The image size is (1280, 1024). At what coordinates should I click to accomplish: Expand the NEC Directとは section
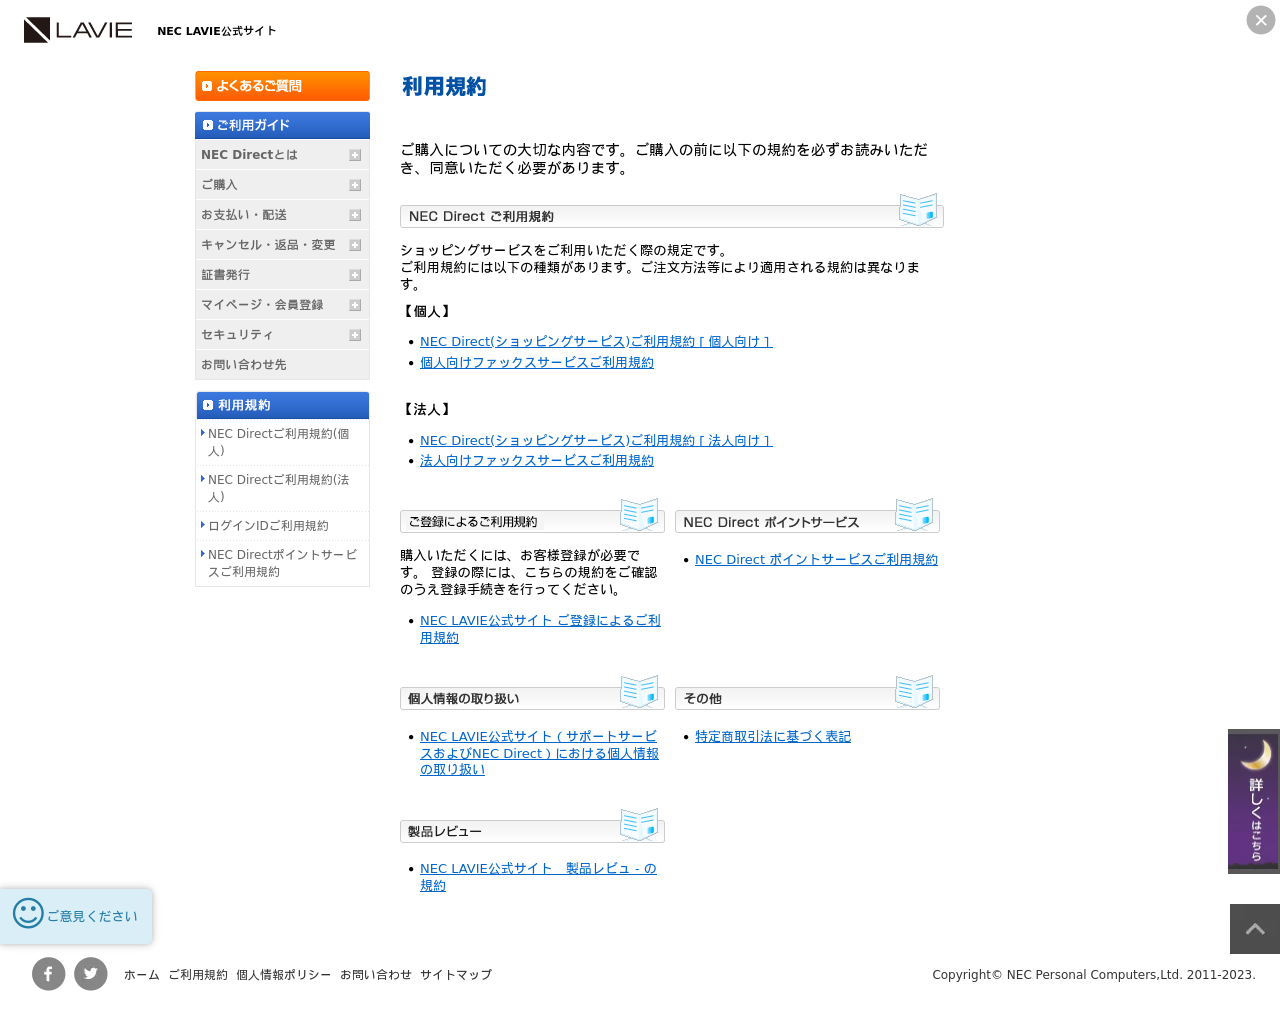(282, 155)
